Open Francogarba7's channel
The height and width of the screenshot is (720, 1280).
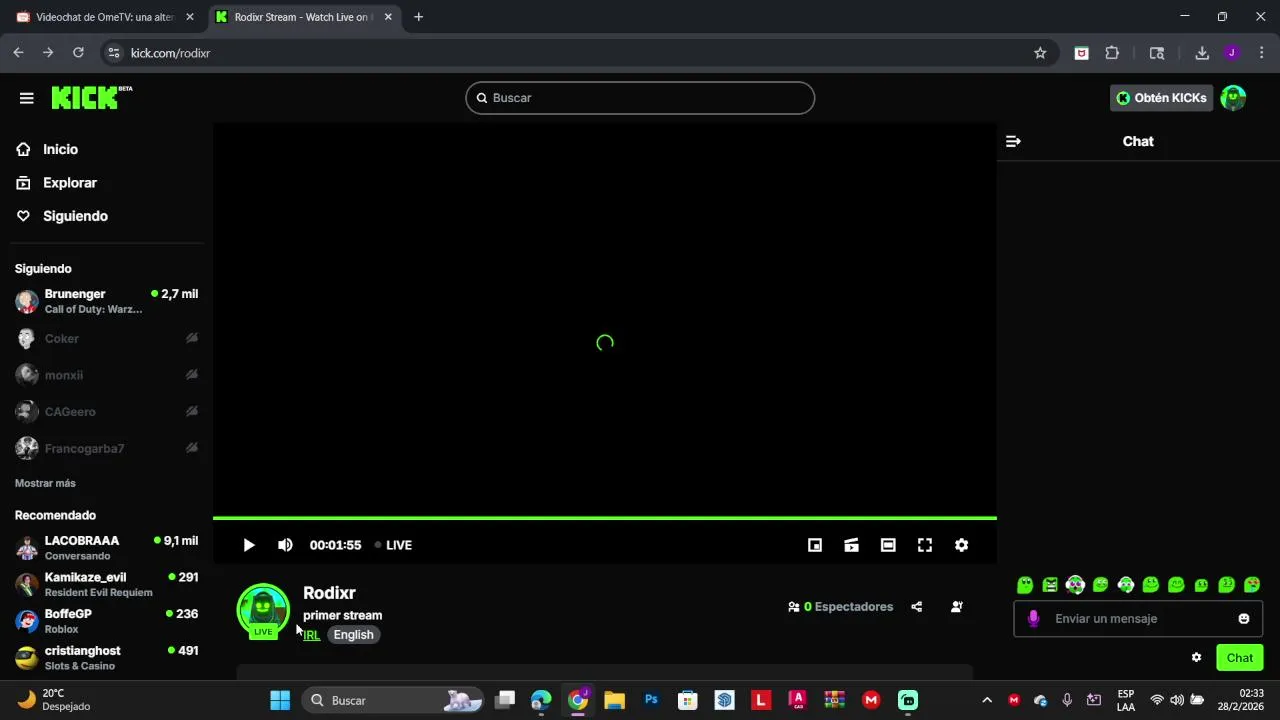pyautogui.click(x=106, y=448)
